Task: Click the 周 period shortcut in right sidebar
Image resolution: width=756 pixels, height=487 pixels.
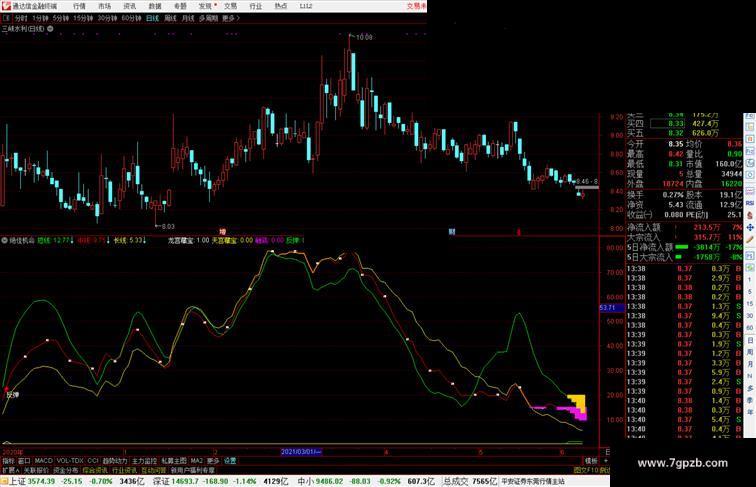Action: [x=750, y=352]
